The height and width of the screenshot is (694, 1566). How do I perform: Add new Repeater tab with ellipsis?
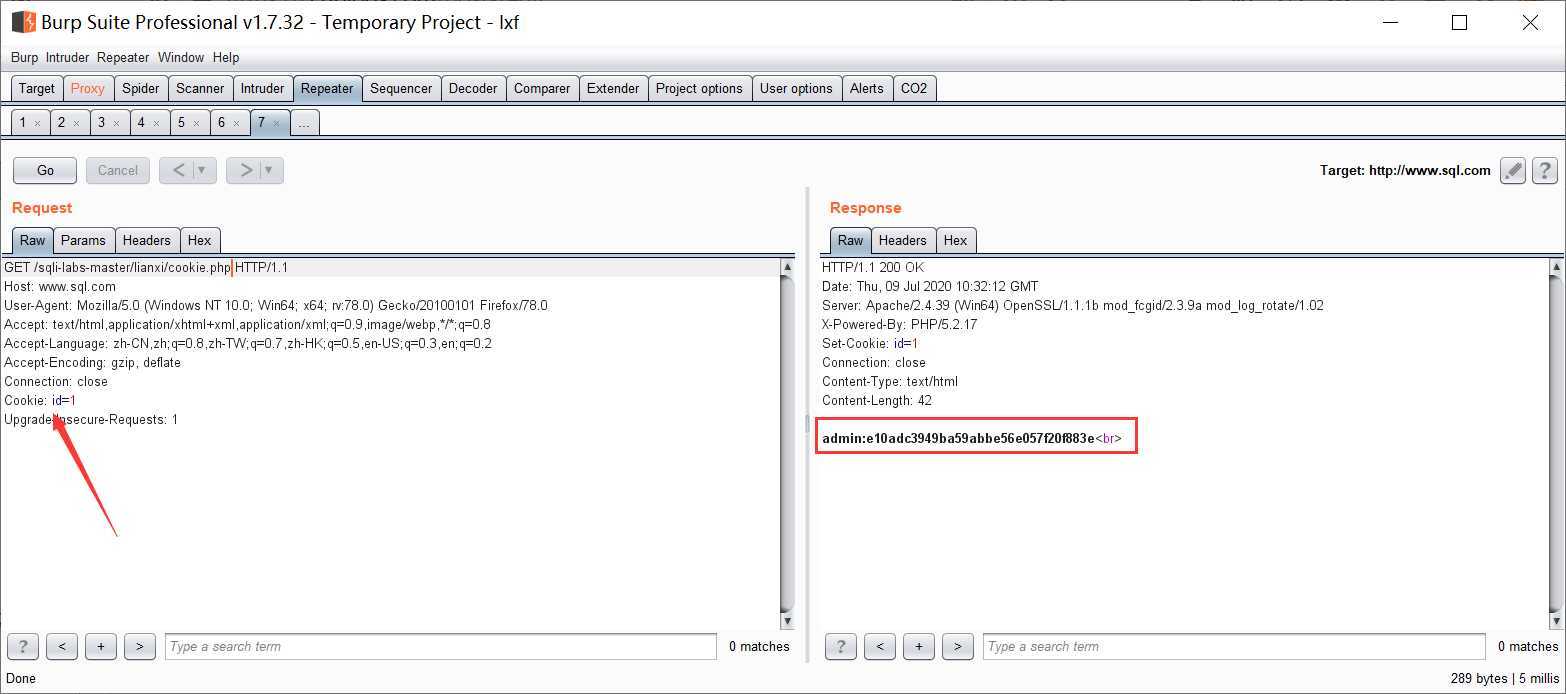pos(304,123)
